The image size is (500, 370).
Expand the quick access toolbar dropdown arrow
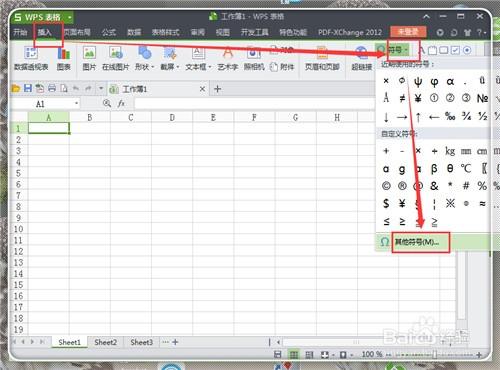coord(101,89)
